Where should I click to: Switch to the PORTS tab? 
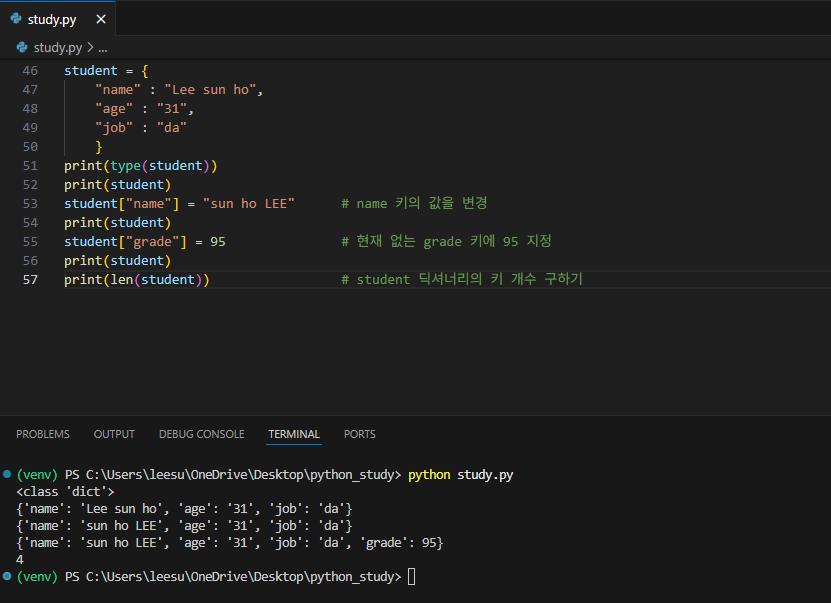point(359,434)
